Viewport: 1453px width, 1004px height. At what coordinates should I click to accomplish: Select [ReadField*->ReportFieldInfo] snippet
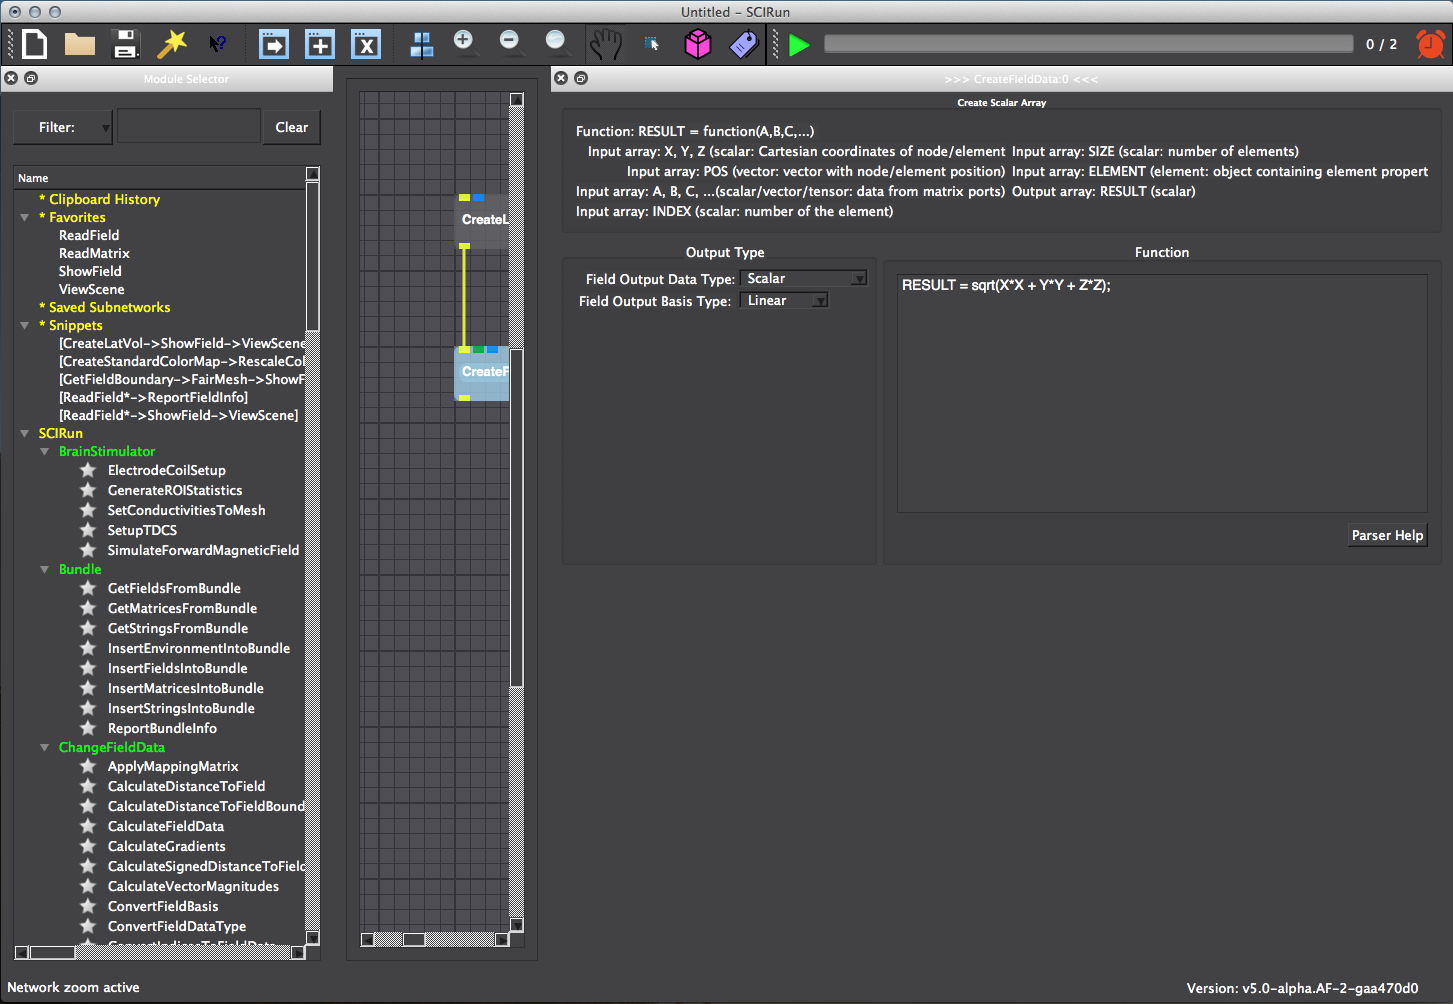[153, 397]
